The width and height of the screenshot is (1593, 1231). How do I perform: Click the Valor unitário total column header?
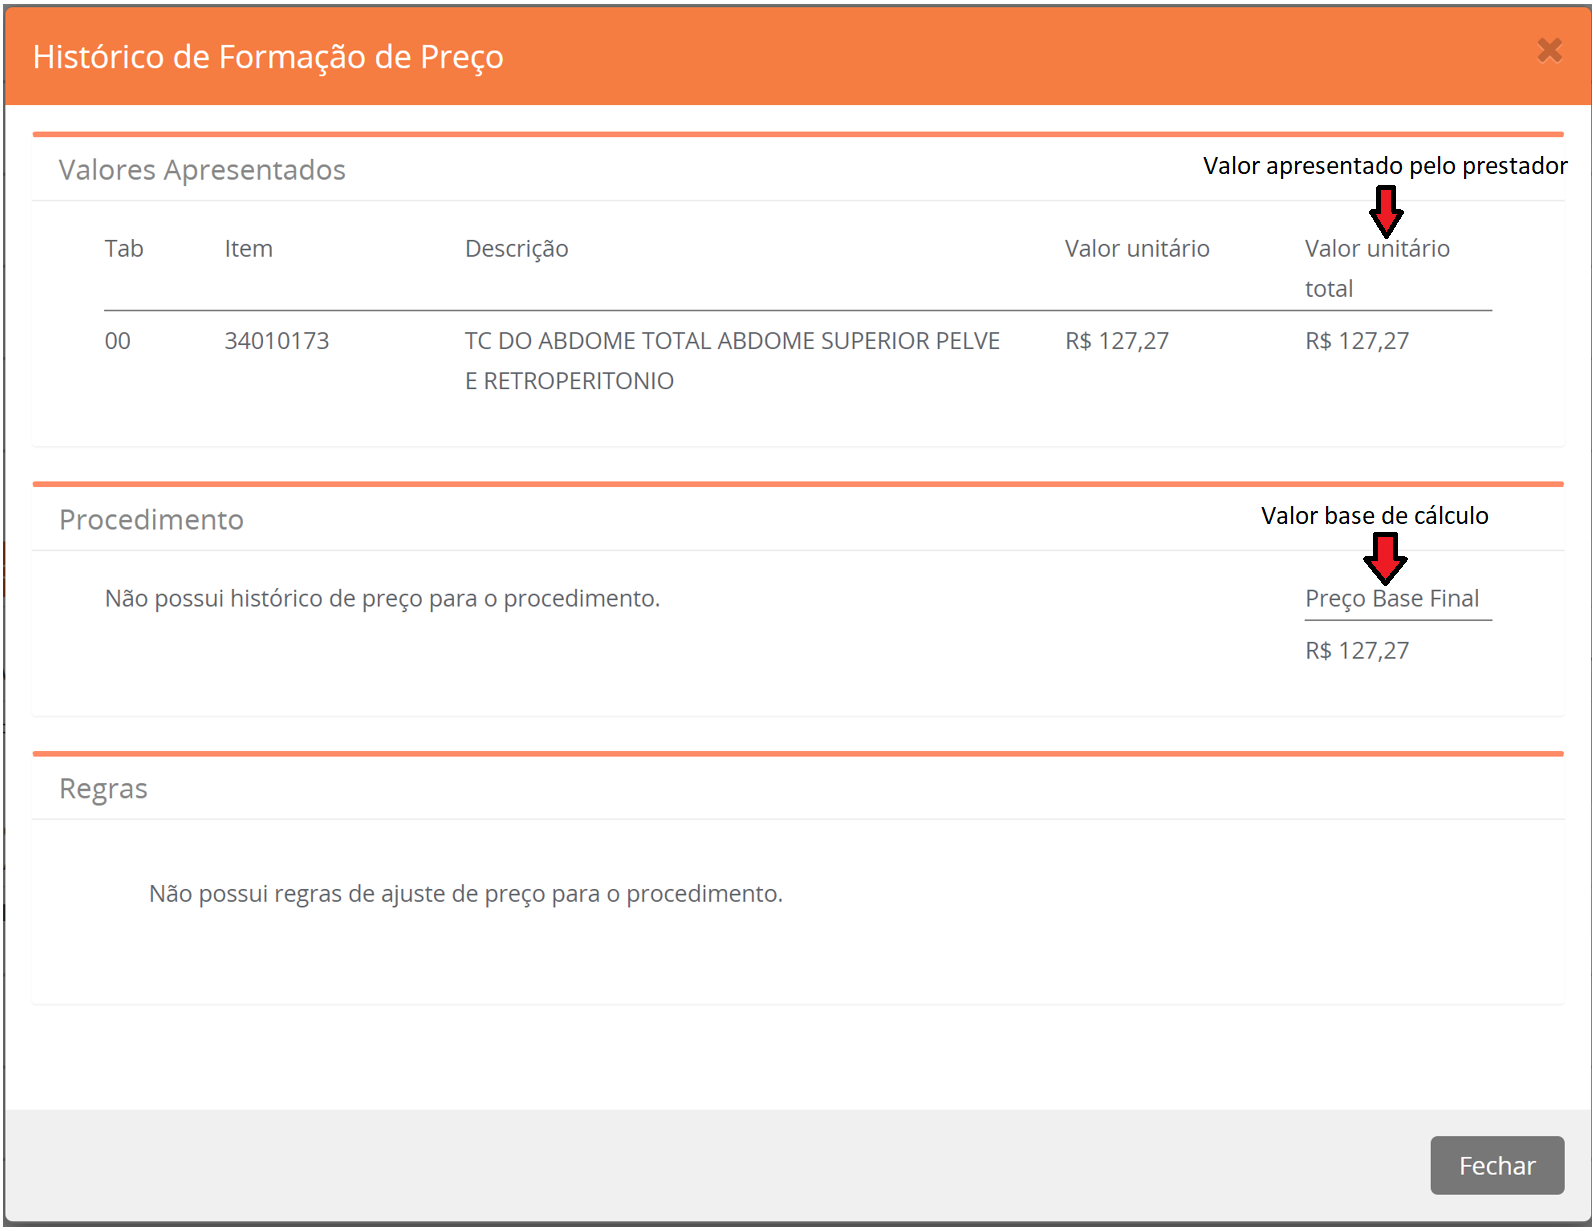click(x=1376, y=268)
